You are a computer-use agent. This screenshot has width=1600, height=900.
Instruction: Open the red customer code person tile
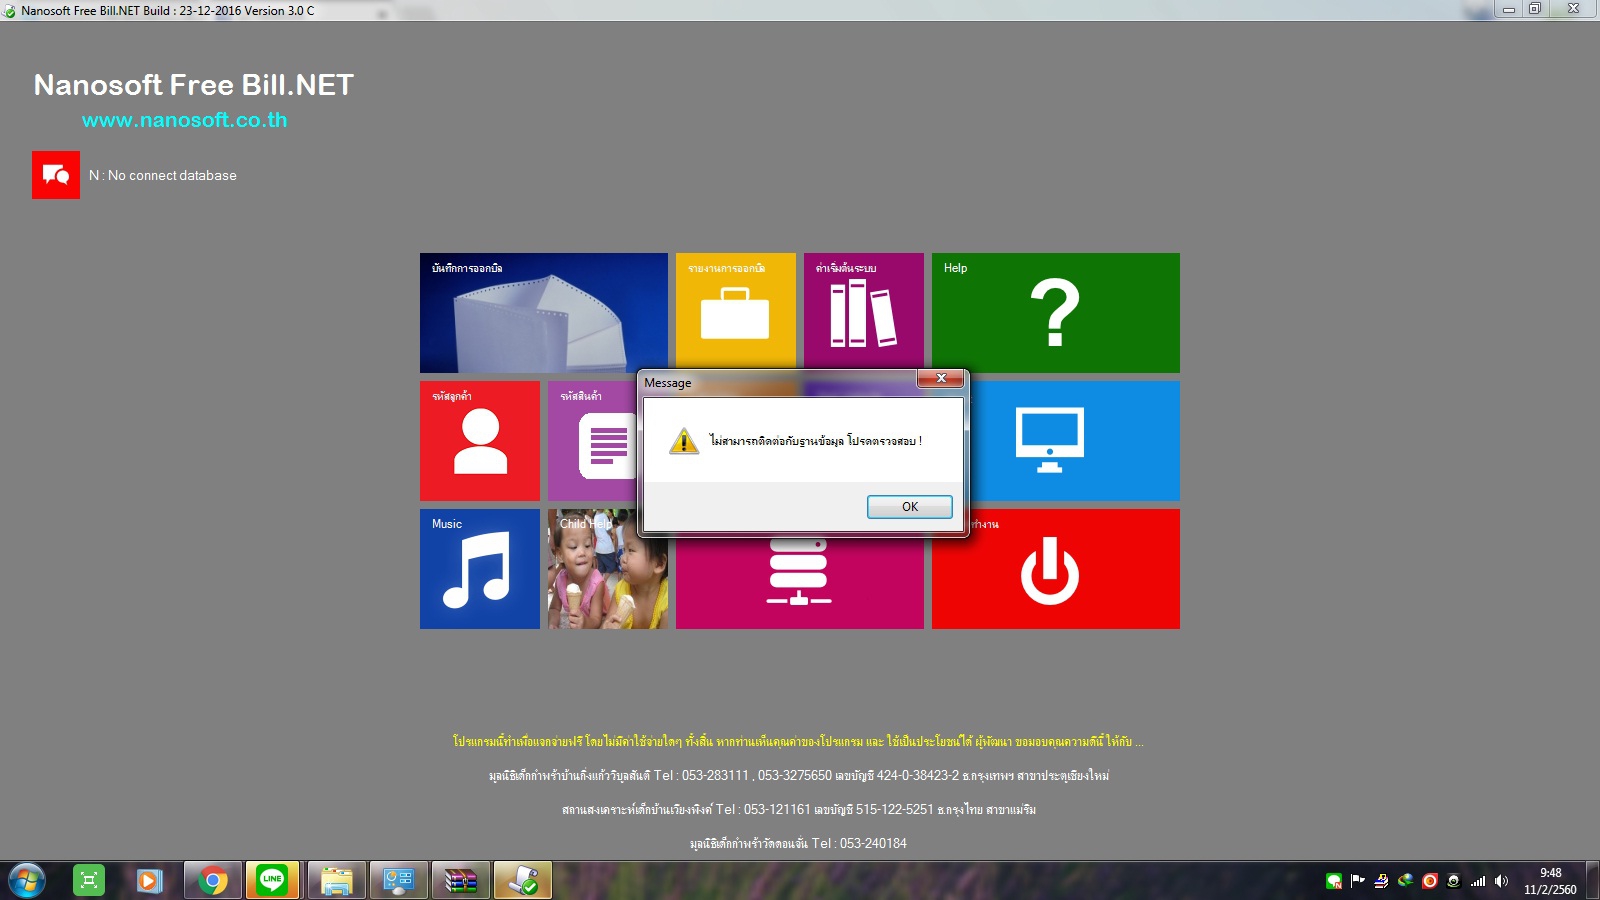coord(480,441)
